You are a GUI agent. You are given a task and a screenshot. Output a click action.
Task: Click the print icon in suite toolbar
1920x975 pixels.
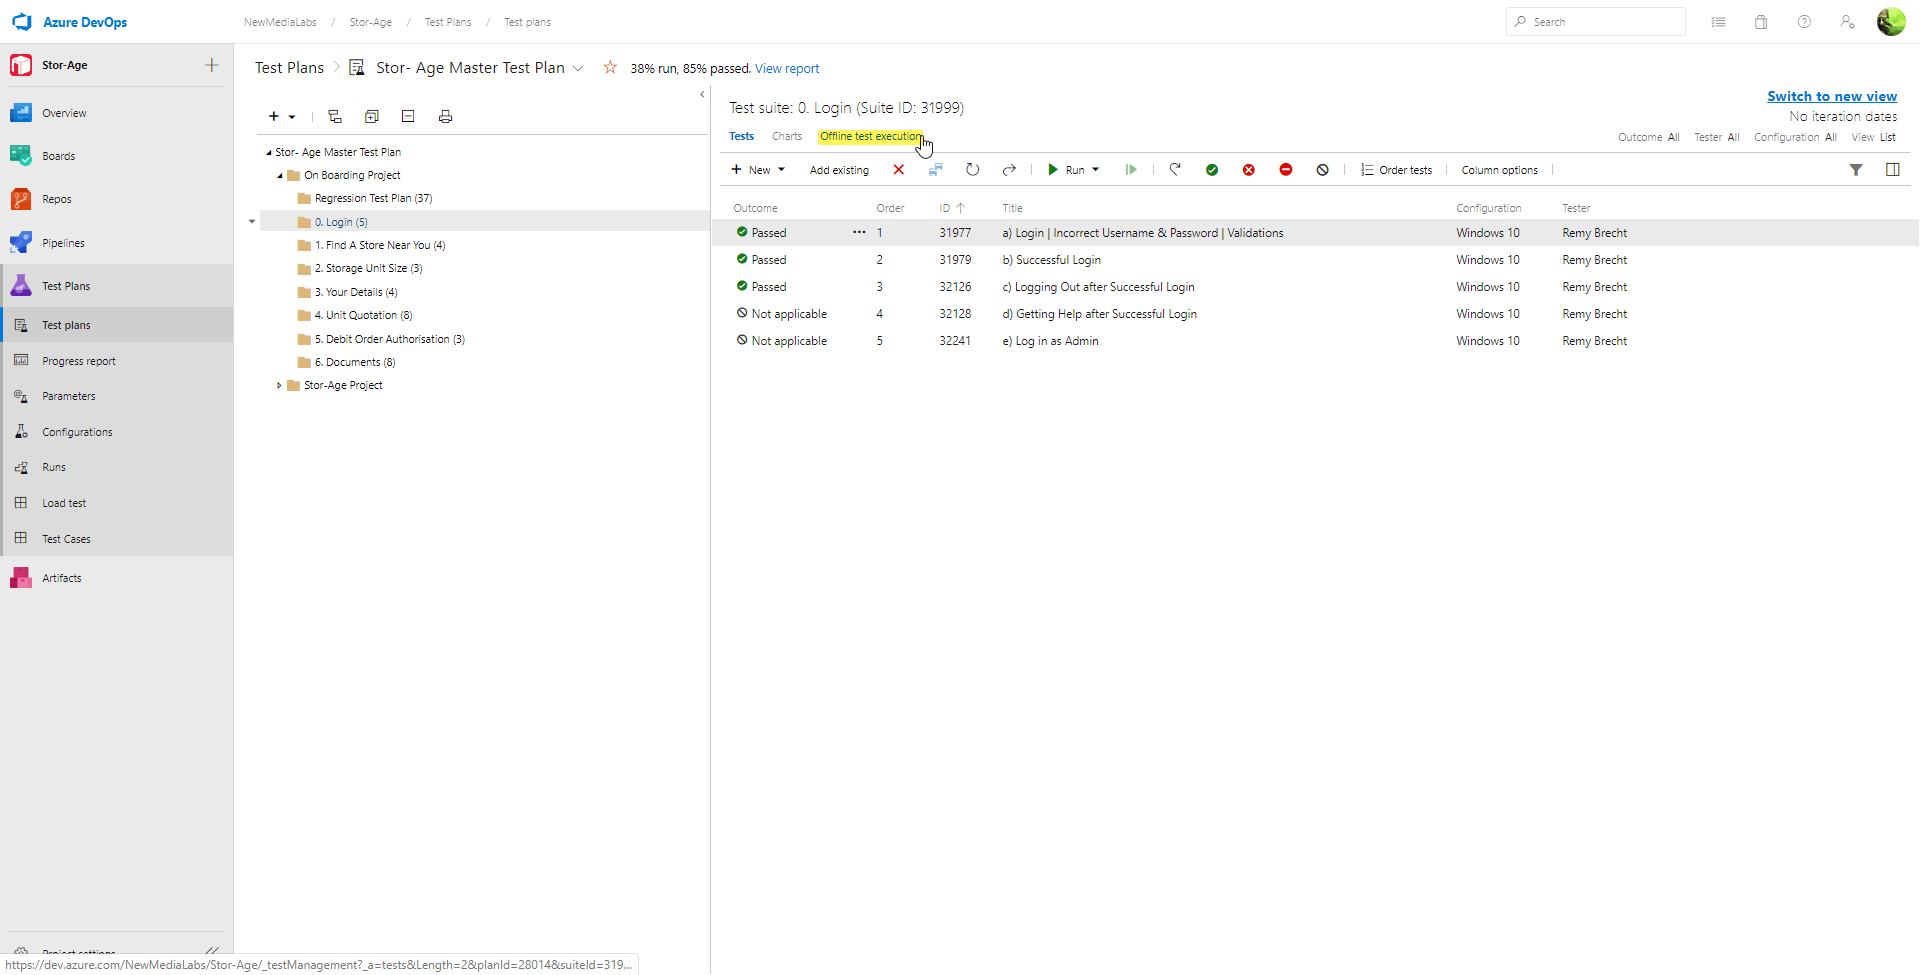click(x=445, y=117)
